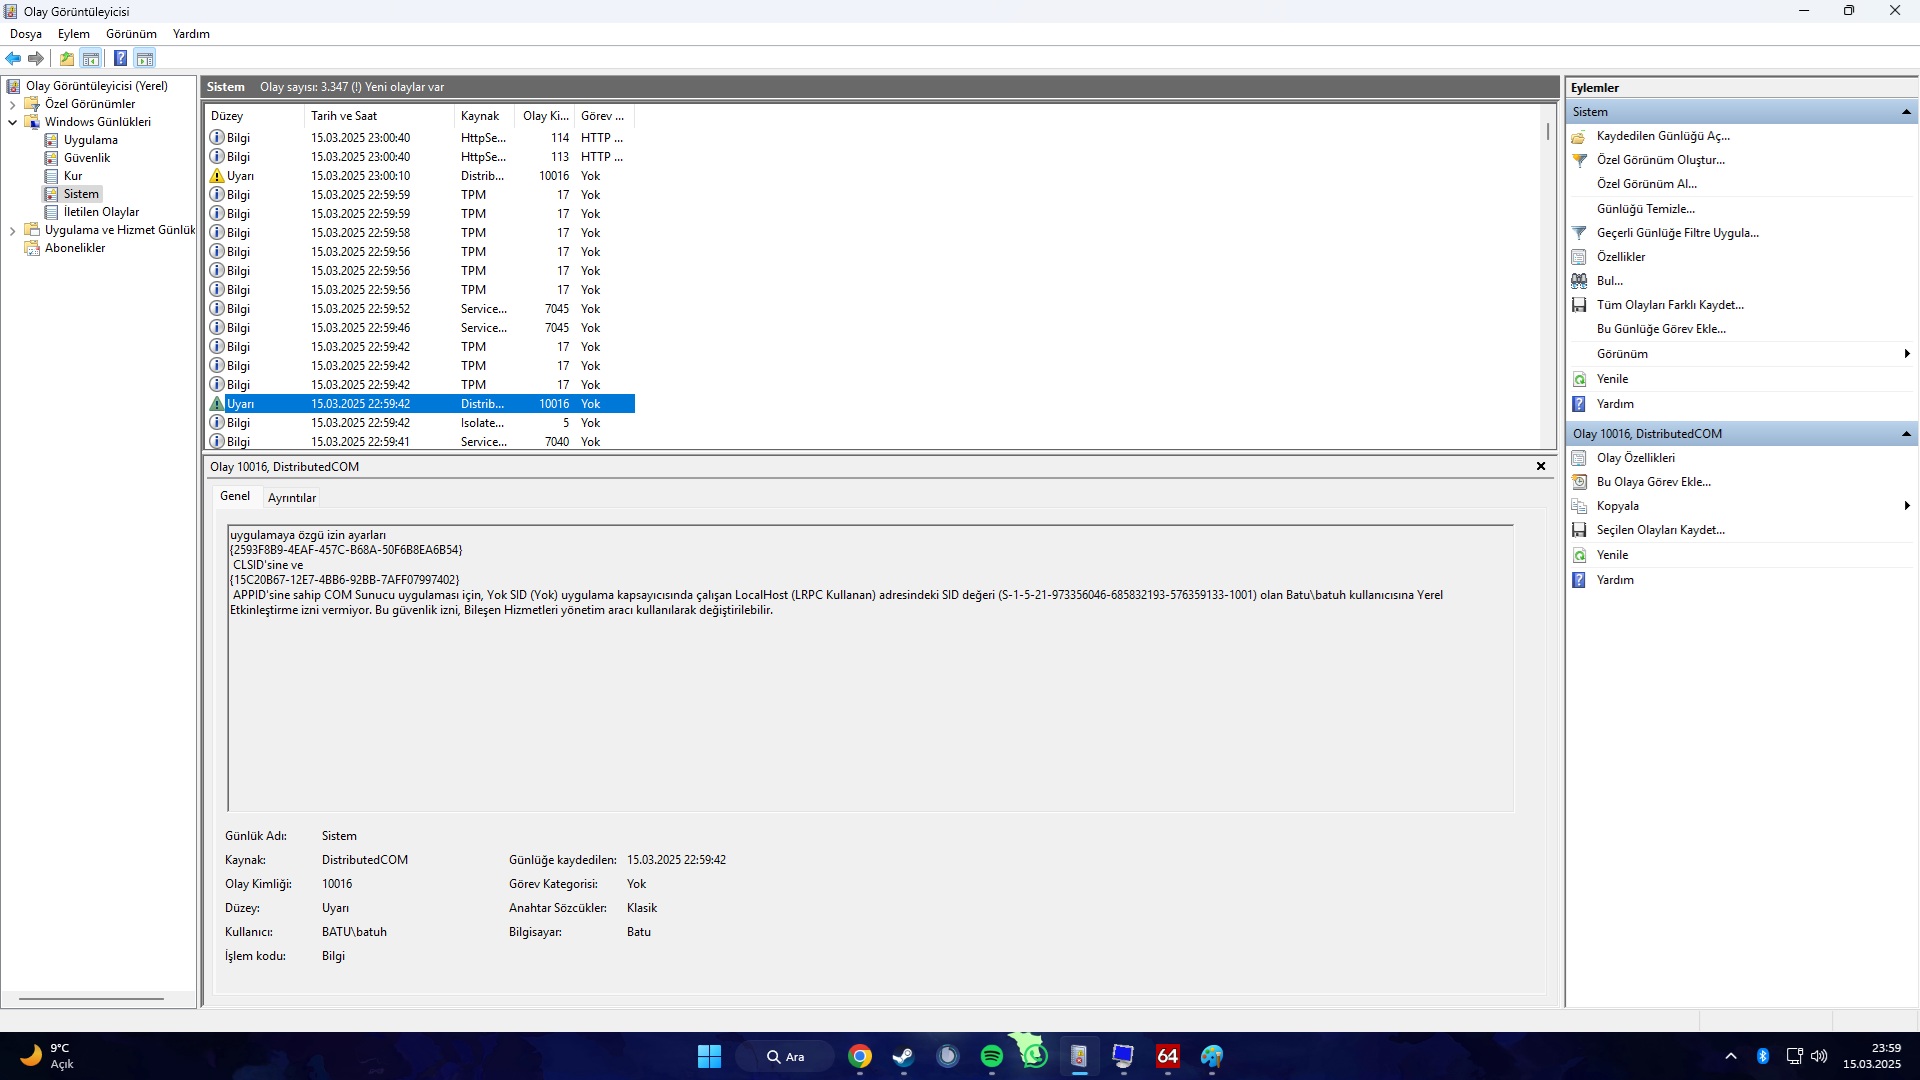Image resolution: width=1920 pixels, height=1080 pixels.
Task: Select the Güvenlik log in tree
Action: pyautogui.click(x=87, y=158)
